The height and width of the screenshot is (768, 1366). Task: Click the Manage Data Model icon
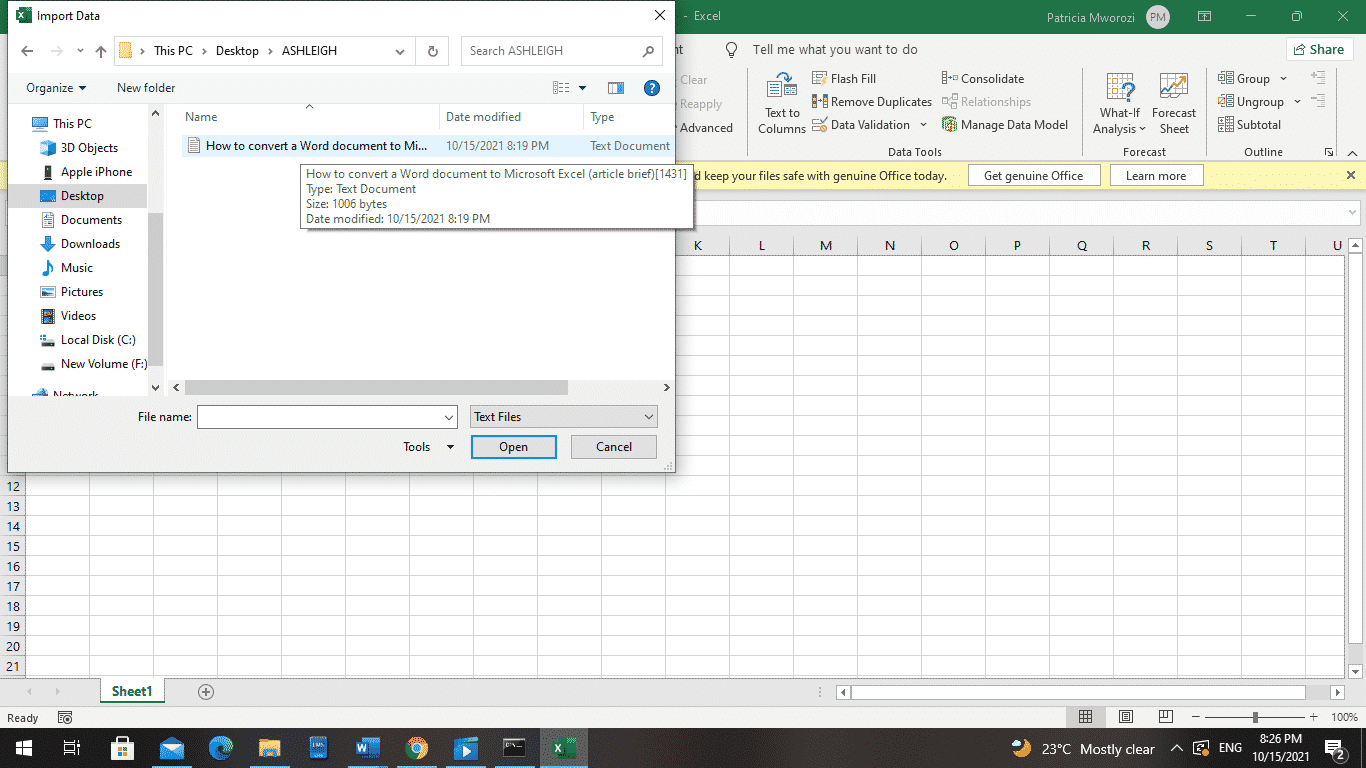1005,125
